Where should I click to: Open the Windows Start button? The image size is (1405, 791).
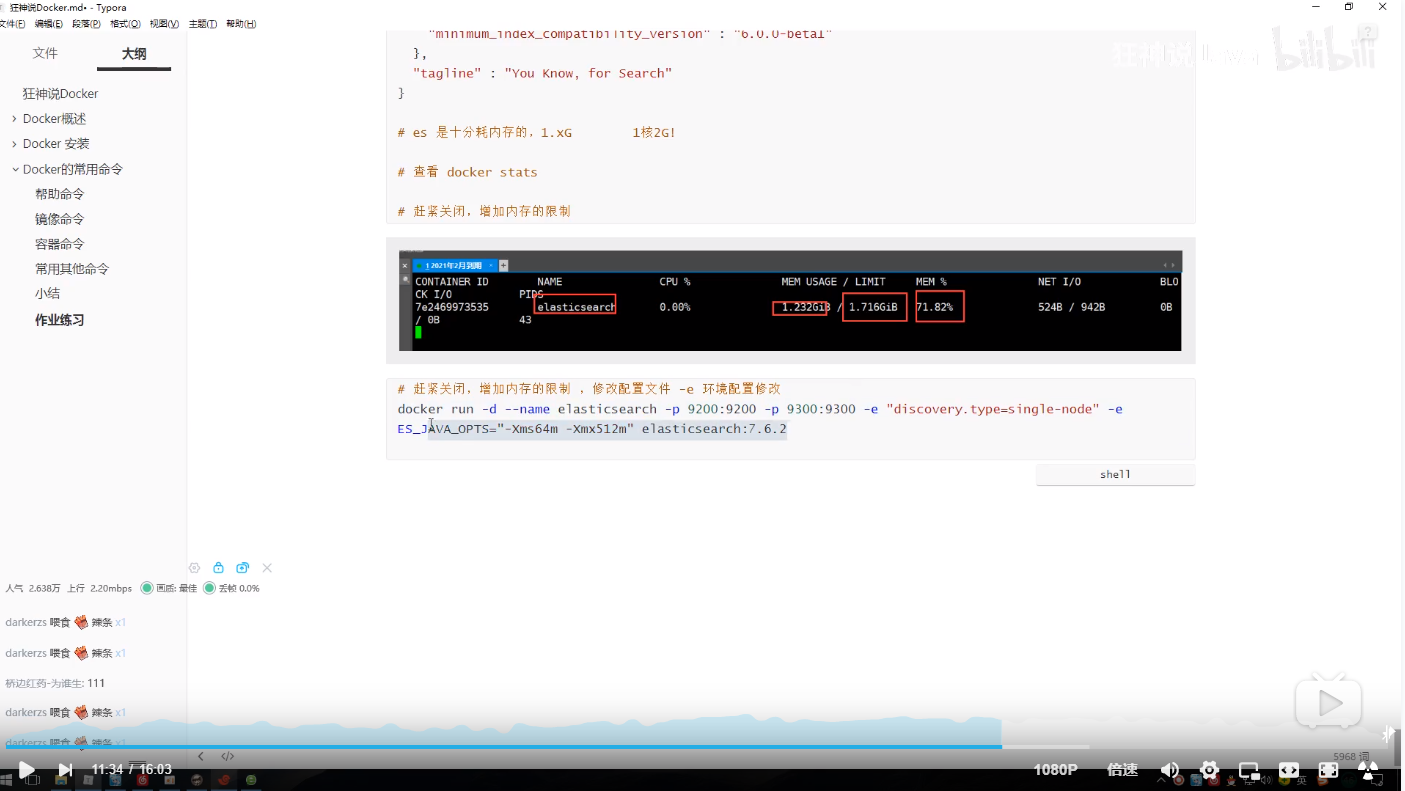tap(6, 780)
